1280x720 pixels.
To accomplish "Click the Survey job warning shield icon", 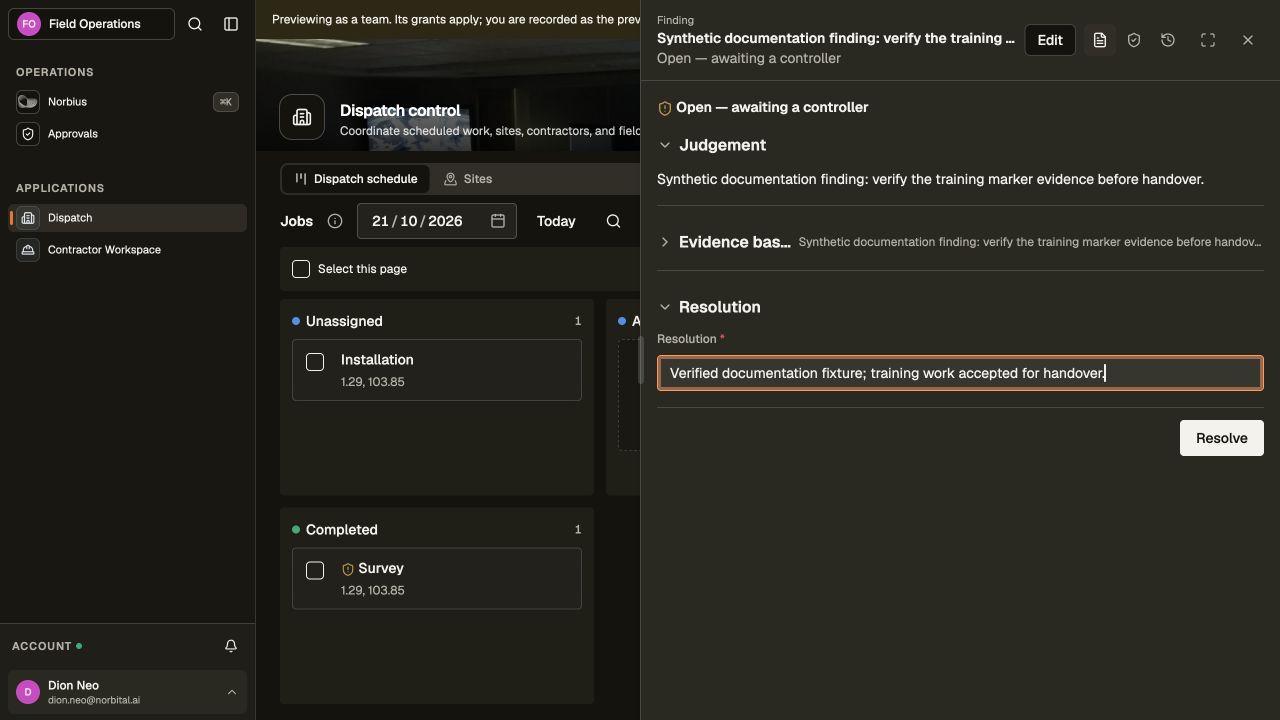I will (348, 569).
